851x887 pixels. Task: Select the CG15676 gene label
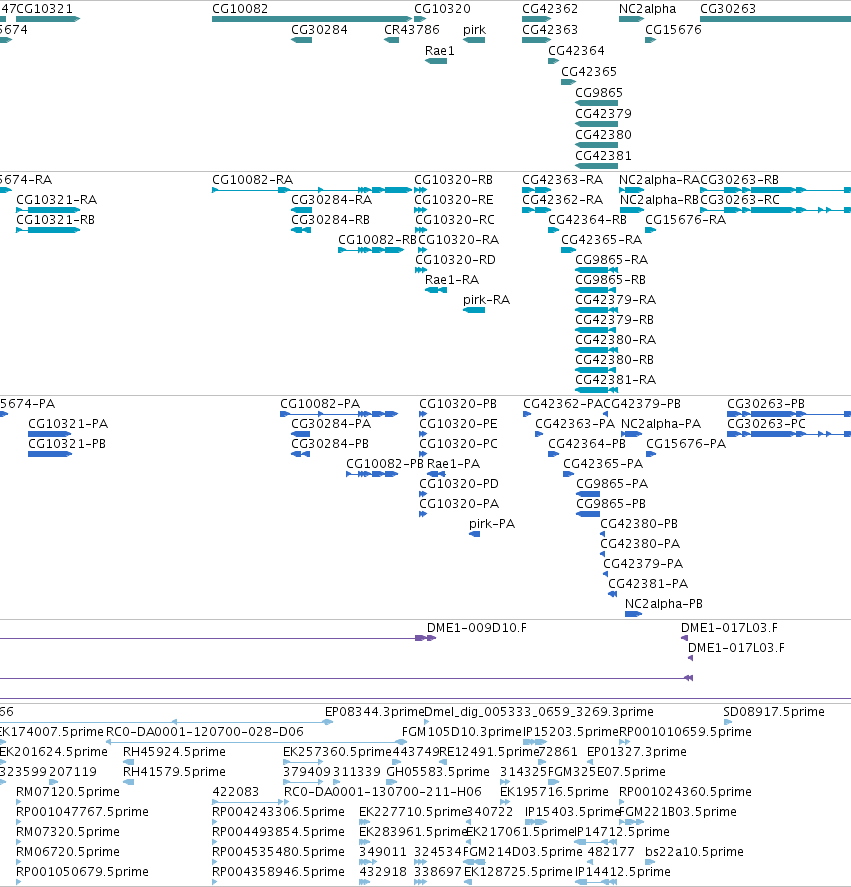(673, 29)
